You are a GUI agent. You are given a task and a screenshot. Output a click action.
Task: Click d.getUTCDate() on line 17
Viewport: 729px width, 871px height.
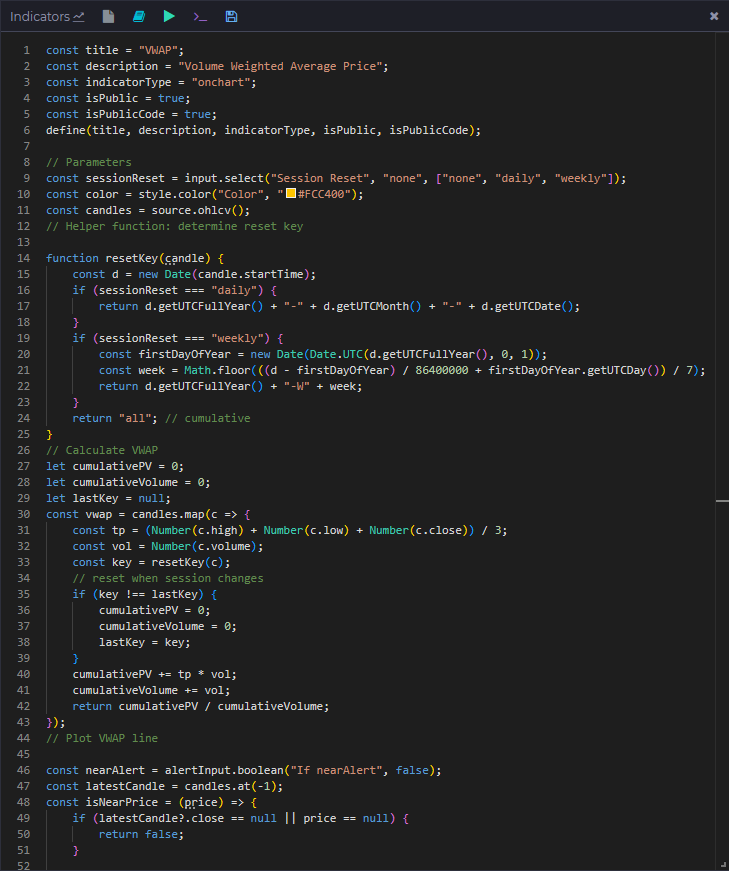point(527,306)
